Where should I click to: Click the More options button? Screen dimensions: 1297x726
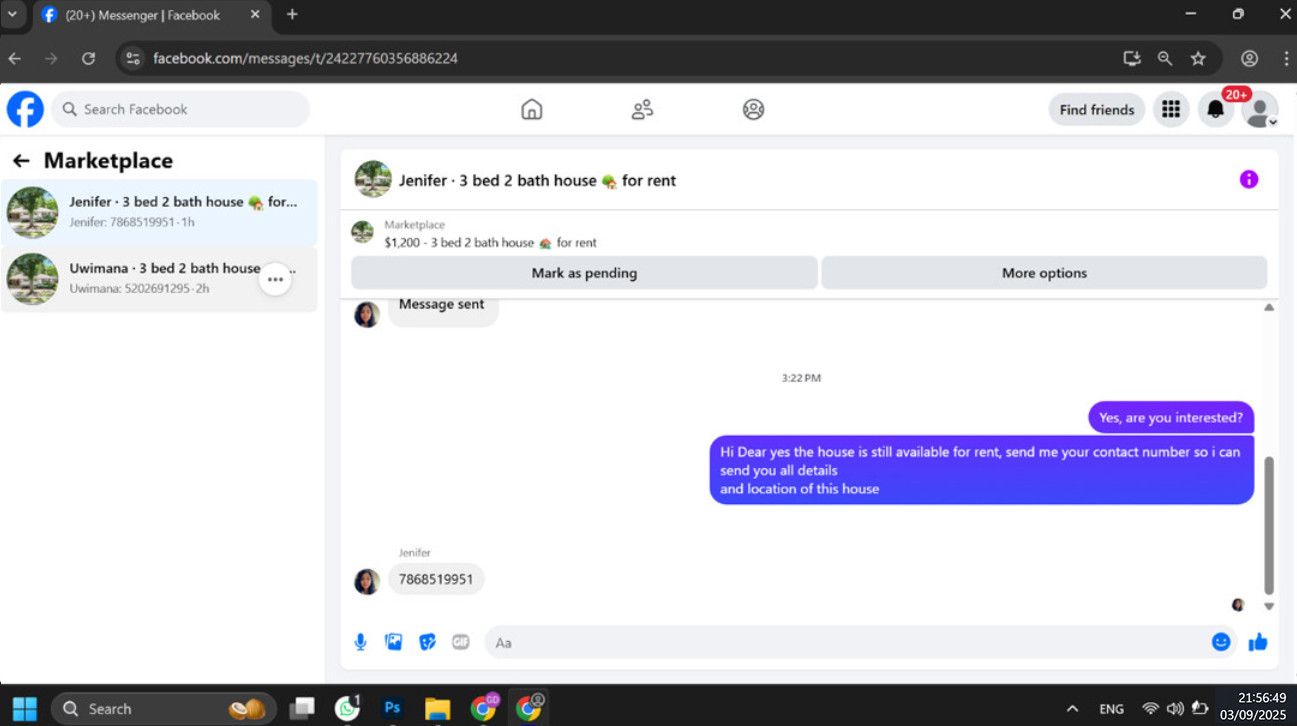tap(1044, 273)
